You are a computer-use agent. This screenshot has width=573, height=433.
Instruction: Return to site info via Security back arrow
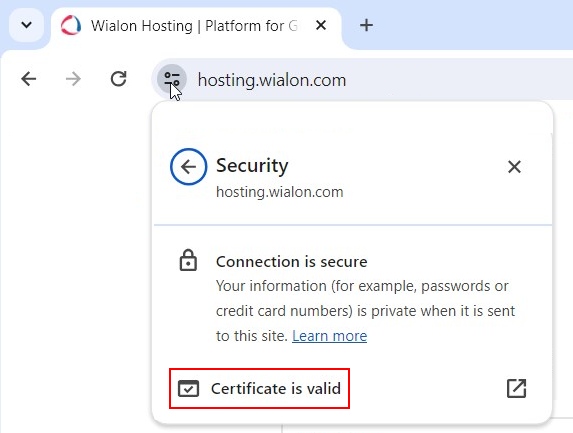(x=189, y=167)
